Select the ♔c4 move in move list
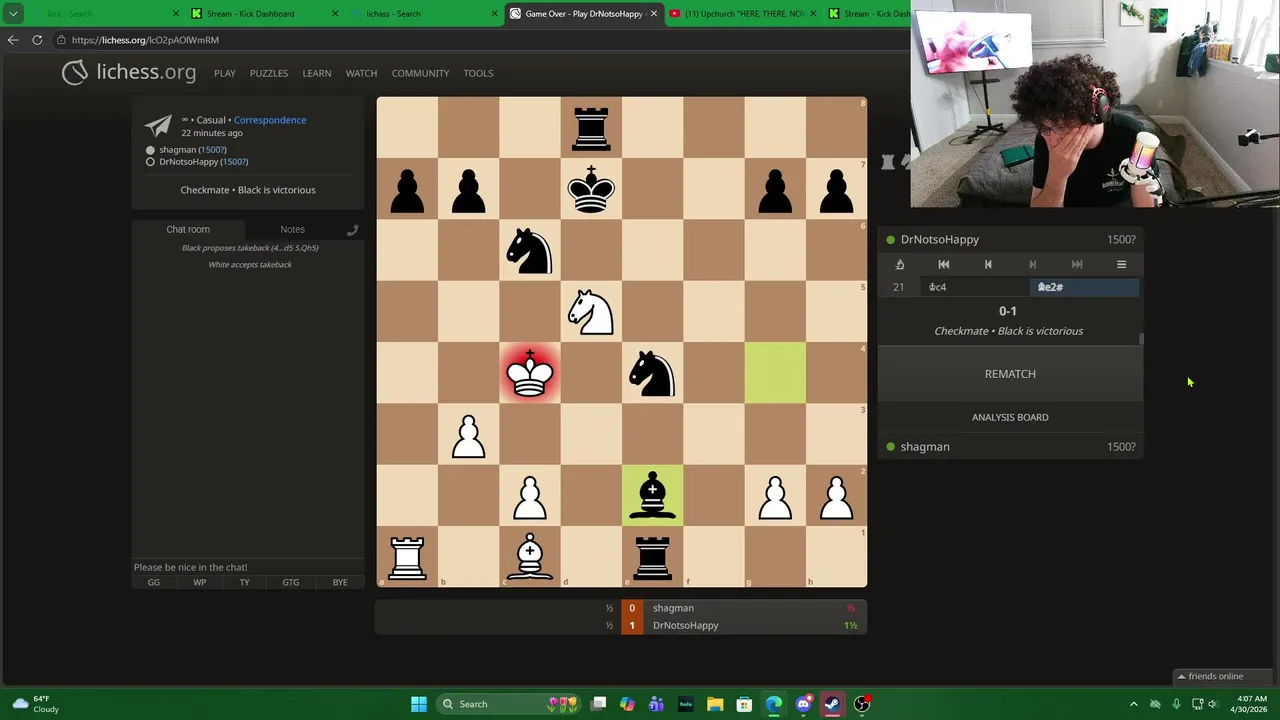The height and width of the screenshot is (720, 1280). (x=975, y=287)
